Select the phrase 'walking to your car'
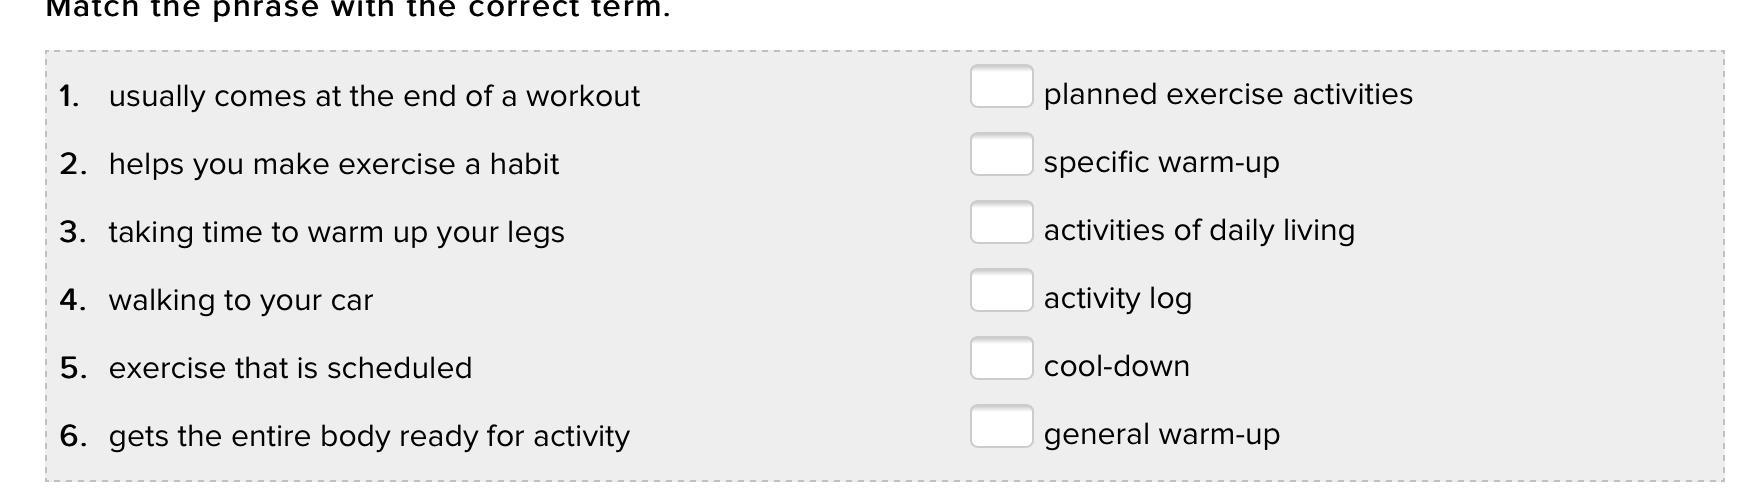1757x500 pixels. (240, 300)
